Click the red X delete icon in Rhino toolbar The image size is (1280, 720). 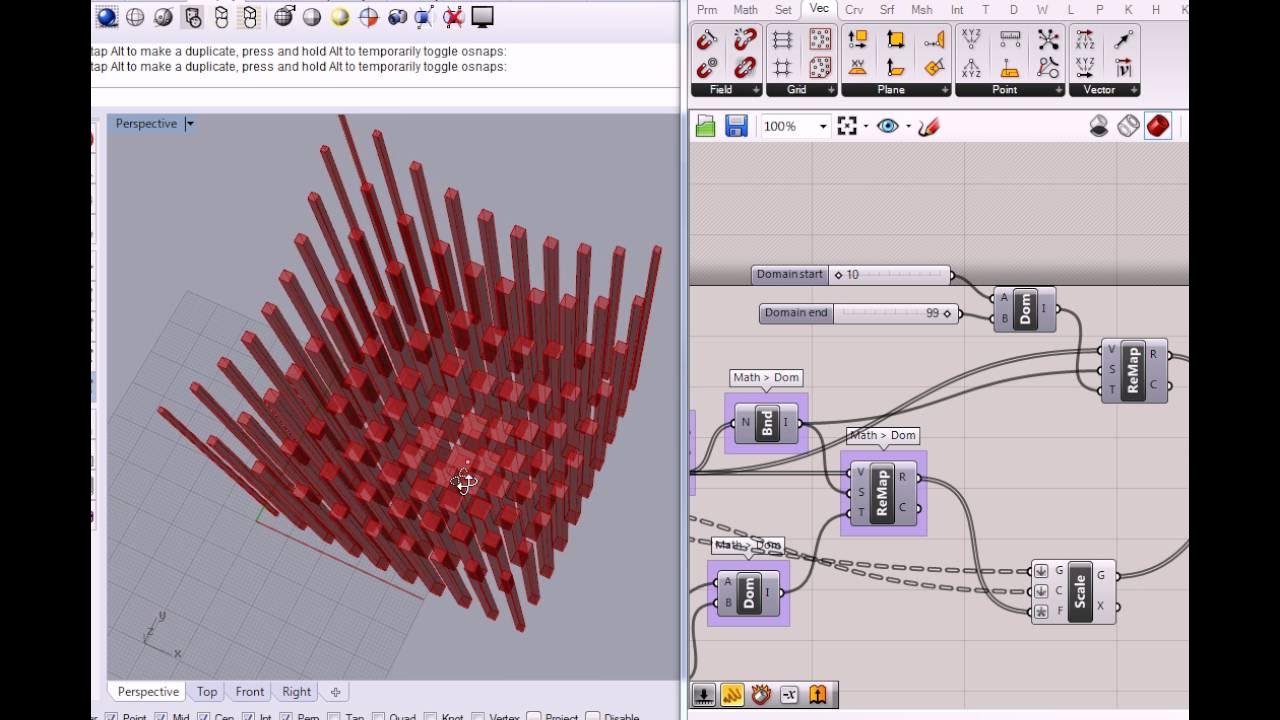click(453, 16)
